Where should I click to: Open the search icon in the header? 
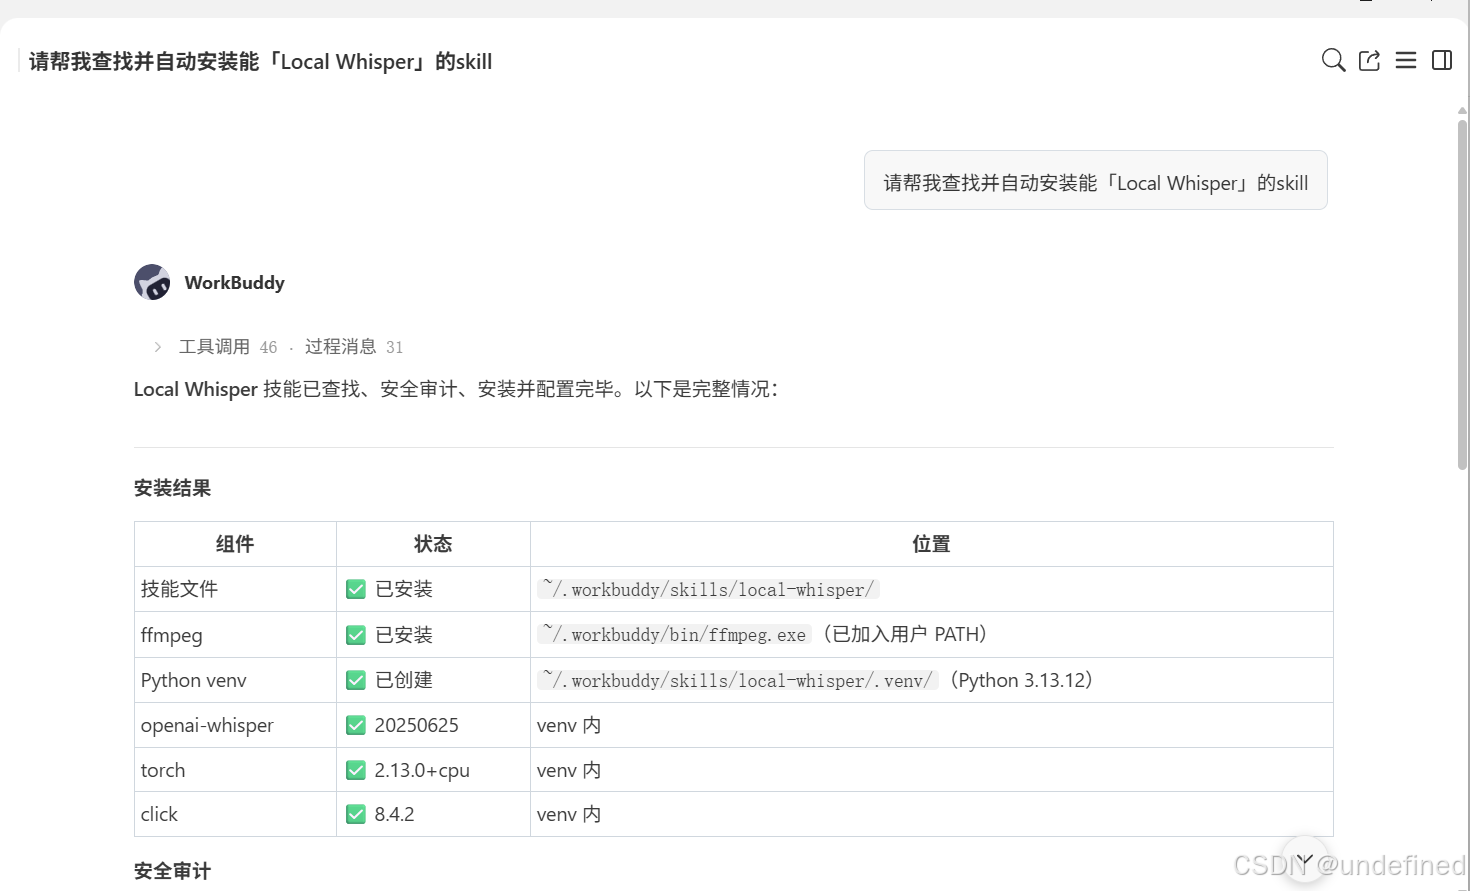tap(1333, 61)
